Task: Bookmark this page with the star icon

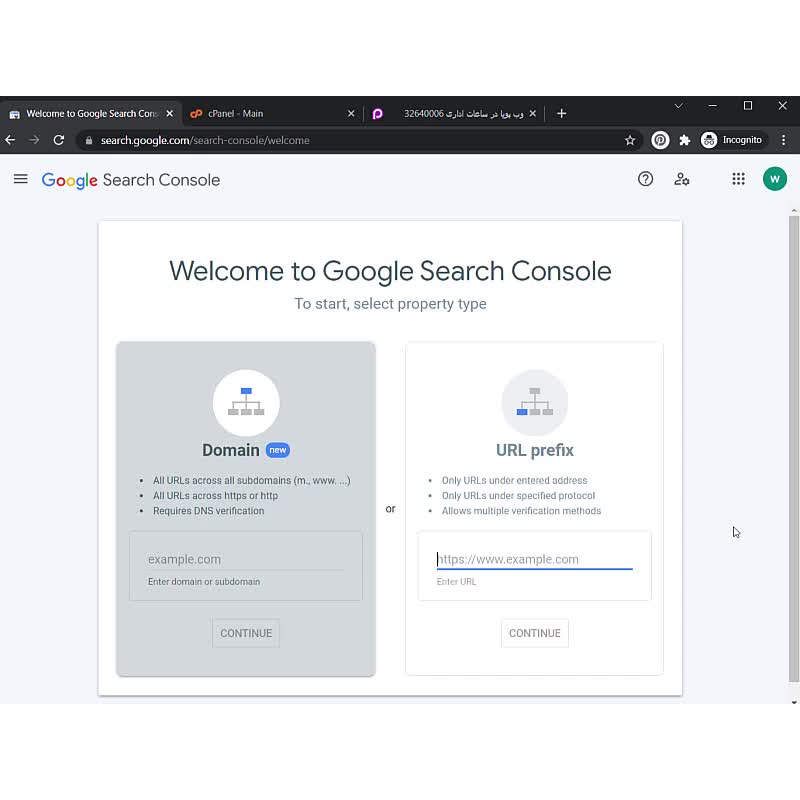Action: pyautogui.click(x=630, y=140)
